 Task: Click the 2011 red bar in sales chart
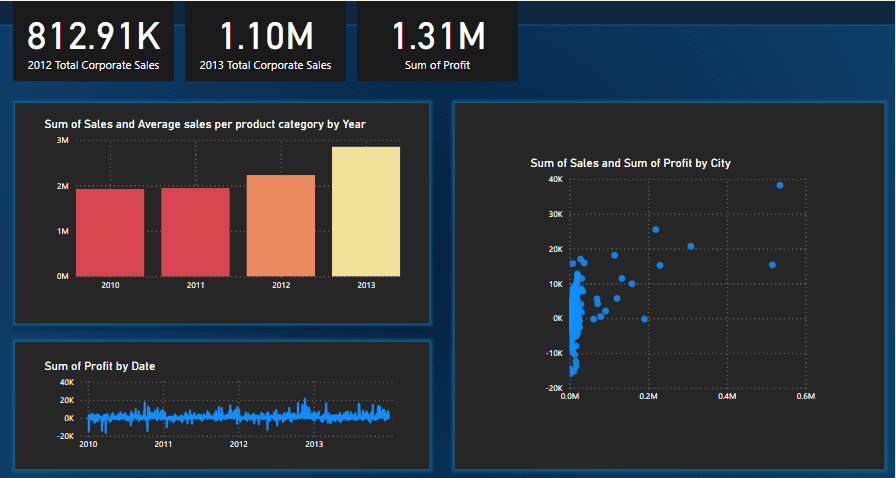[195, 232]
